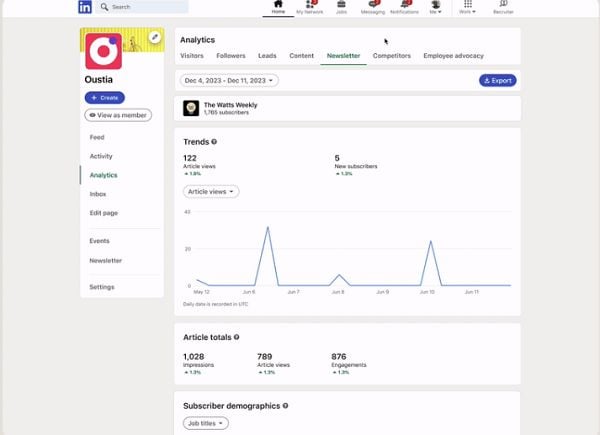Switch to Leads tab
The image size is (600, 435).
[267, 56]
